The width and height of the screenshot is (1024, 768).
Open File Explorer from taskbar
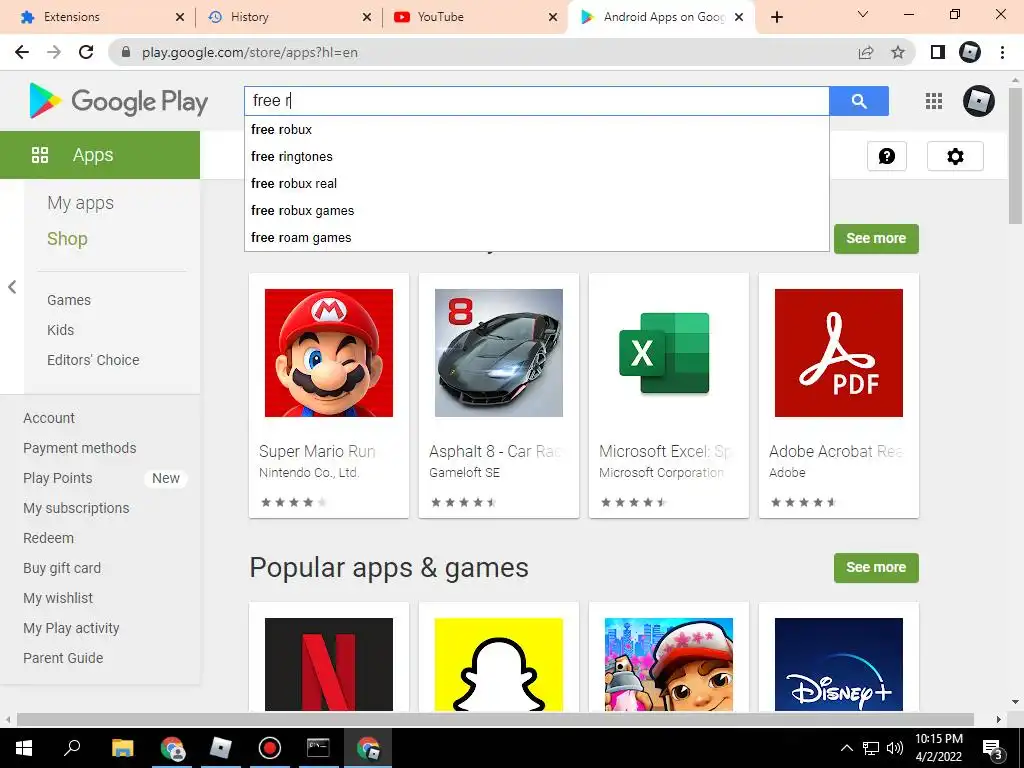[122, 748]
